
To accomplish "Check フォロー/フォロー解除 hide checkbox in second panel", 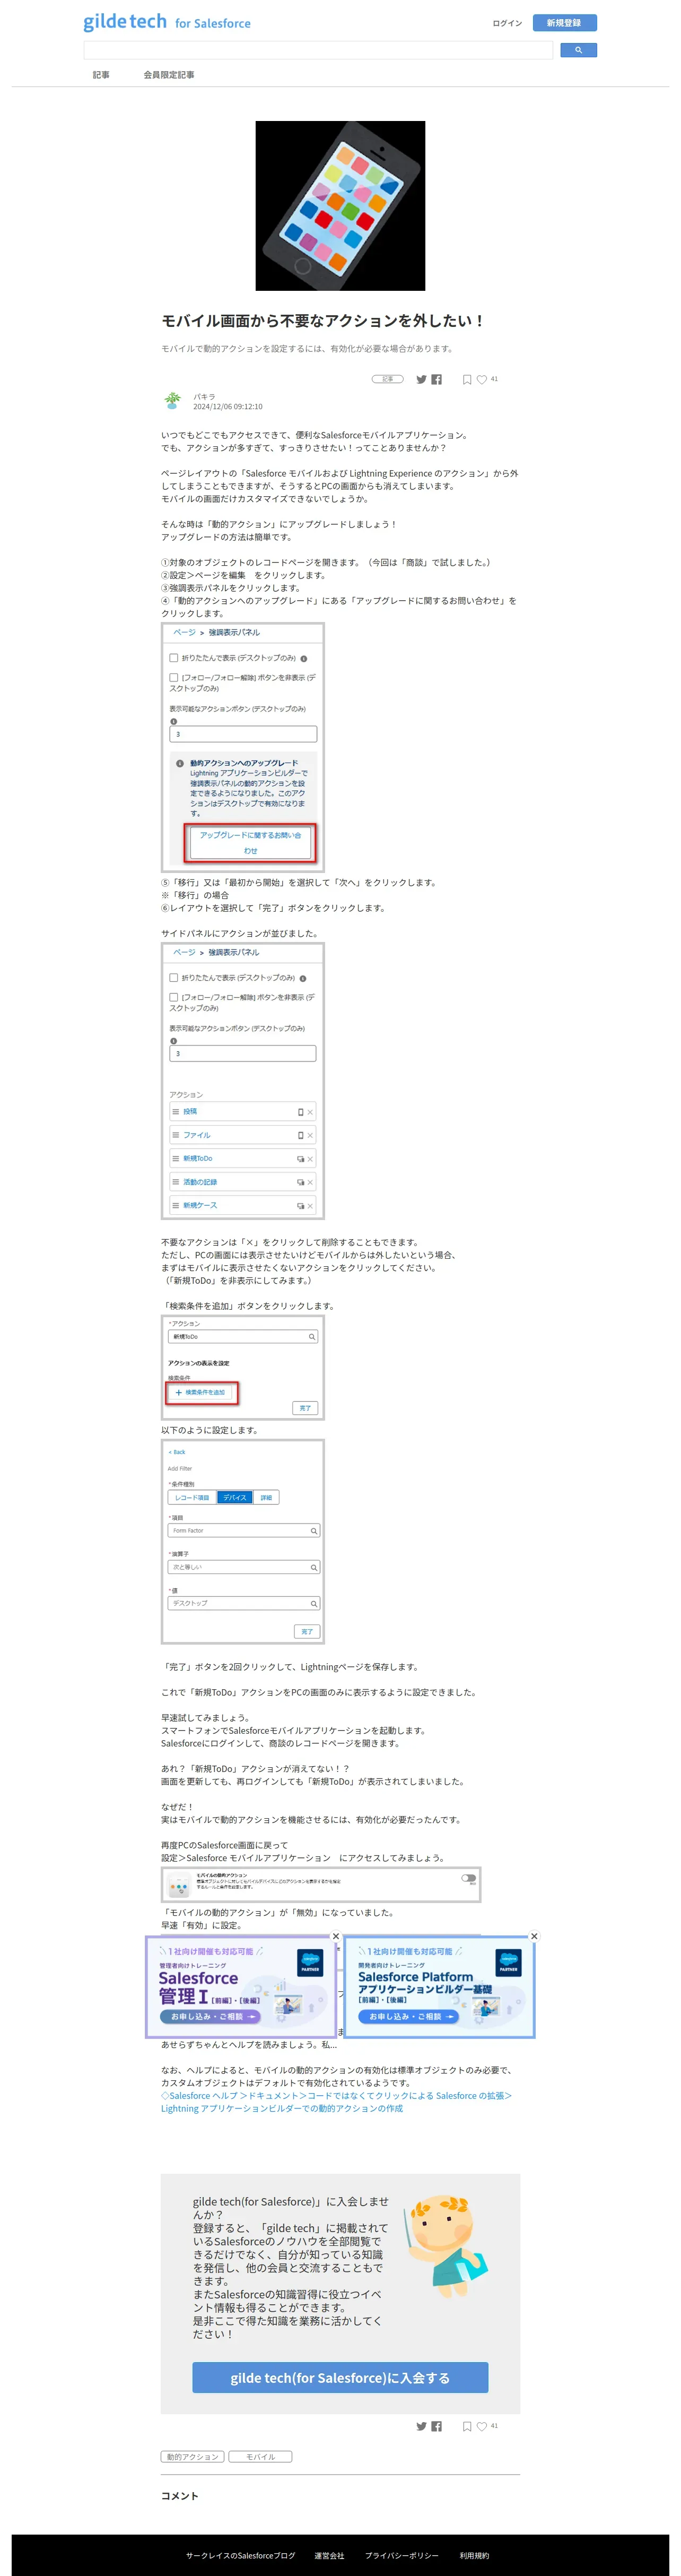I will [174, 997].
